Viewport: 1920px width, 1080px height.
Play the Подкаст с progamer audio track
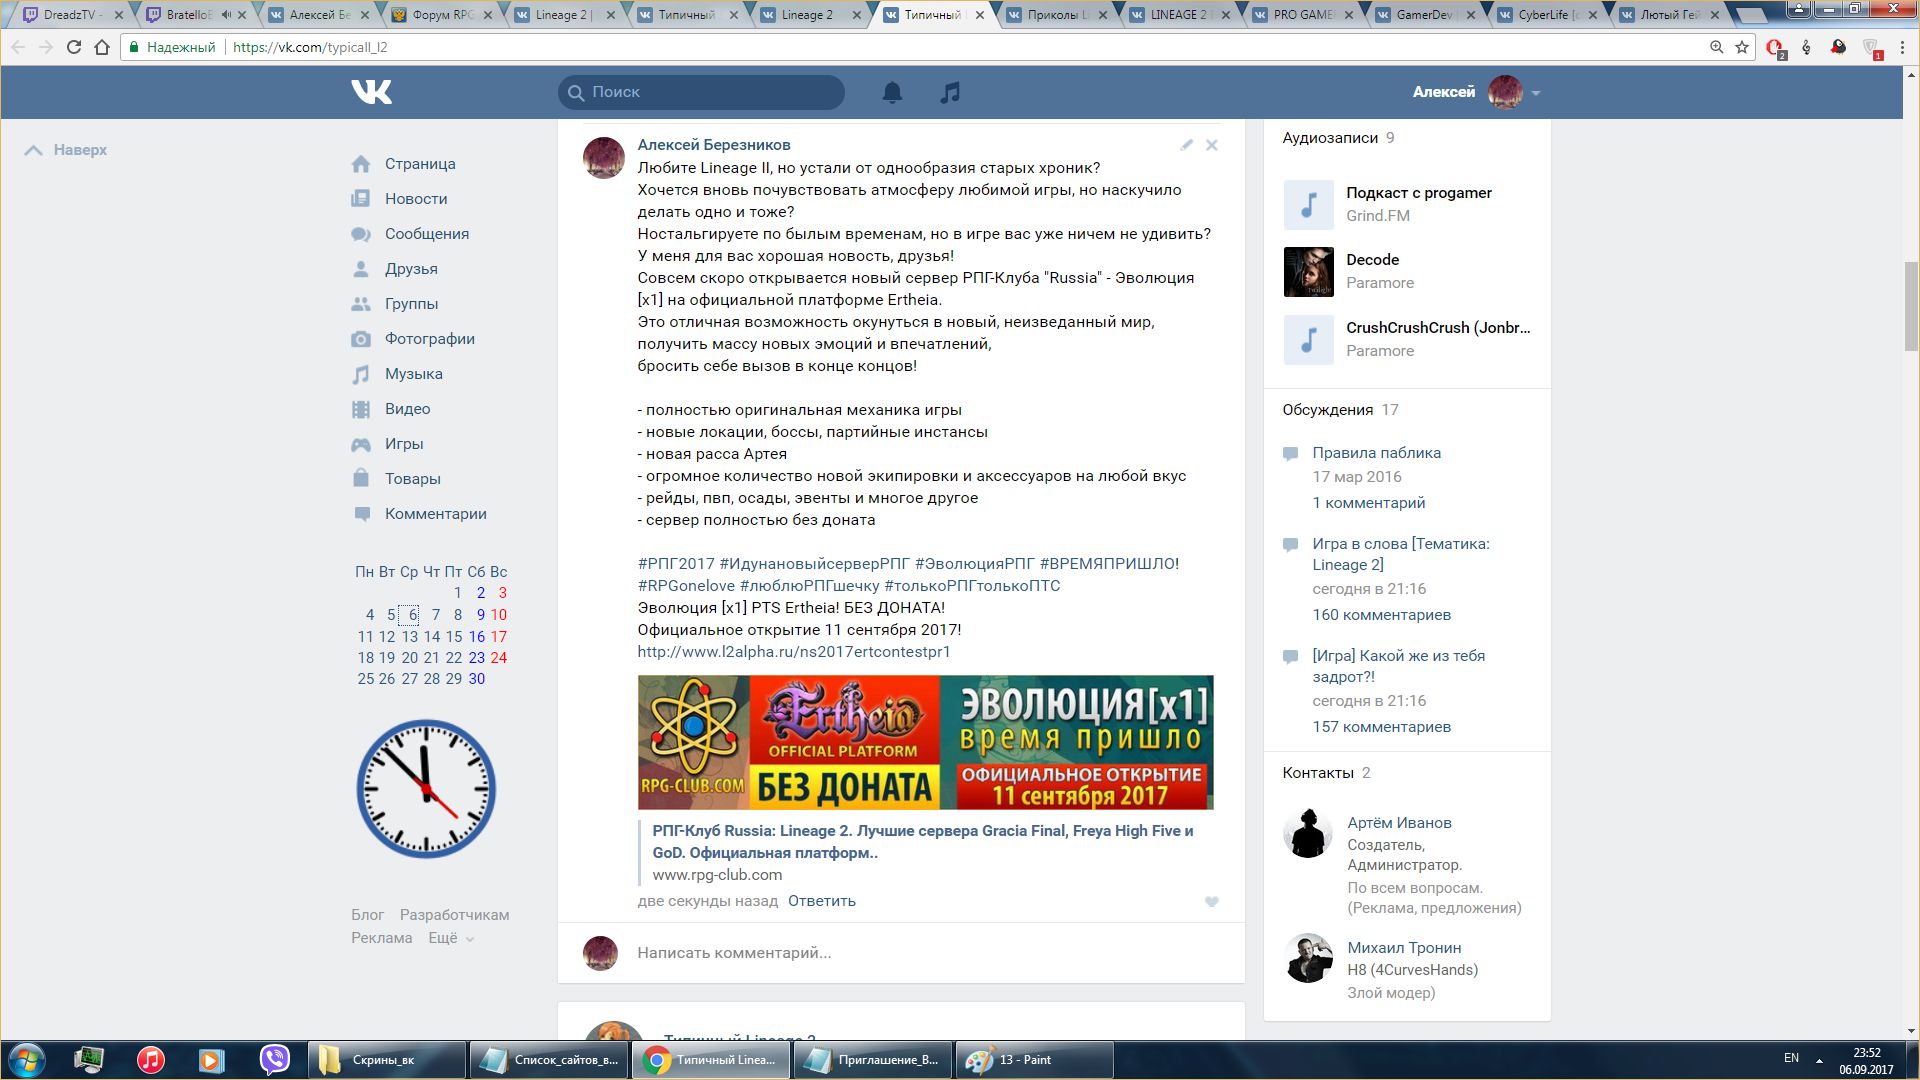[x=1308, y=204]
